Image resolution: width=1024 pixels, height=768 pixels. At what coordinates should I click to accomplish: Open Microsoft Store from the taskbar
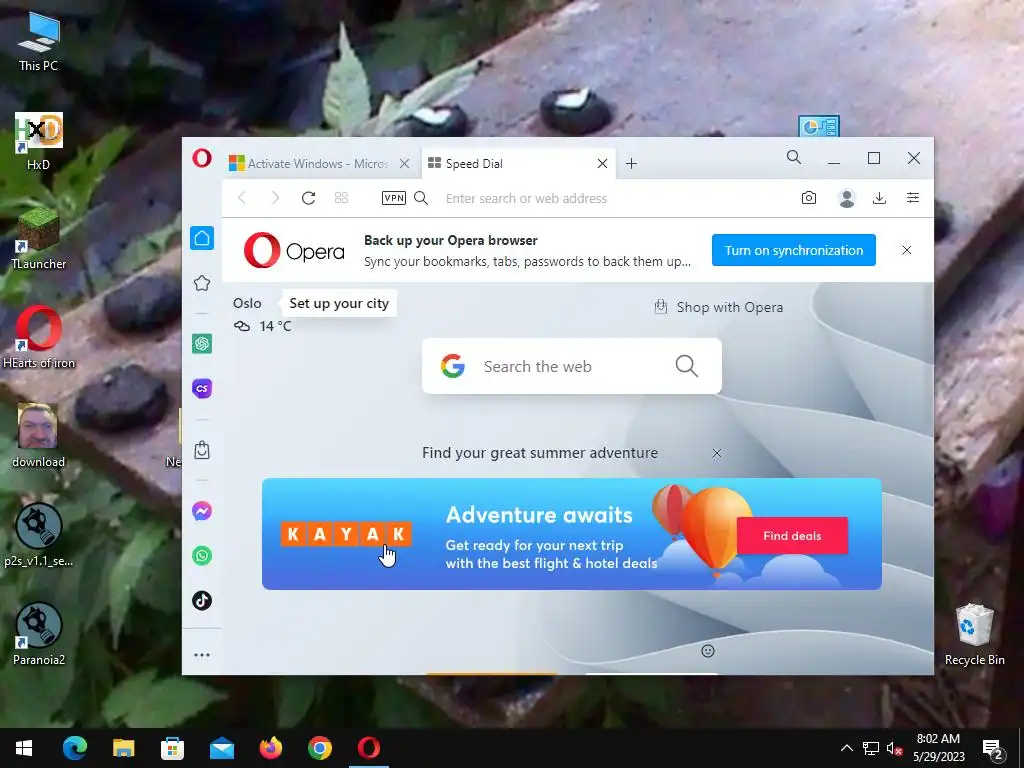pyautogui.click(x=172, y=748)
